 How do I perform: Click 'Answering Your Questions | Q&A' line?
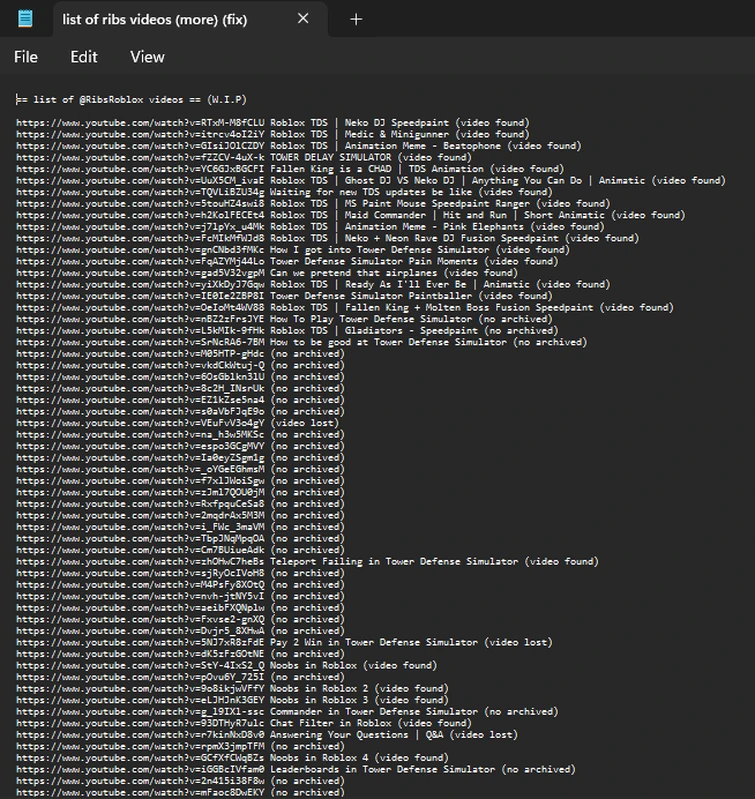tap(267, 735)
